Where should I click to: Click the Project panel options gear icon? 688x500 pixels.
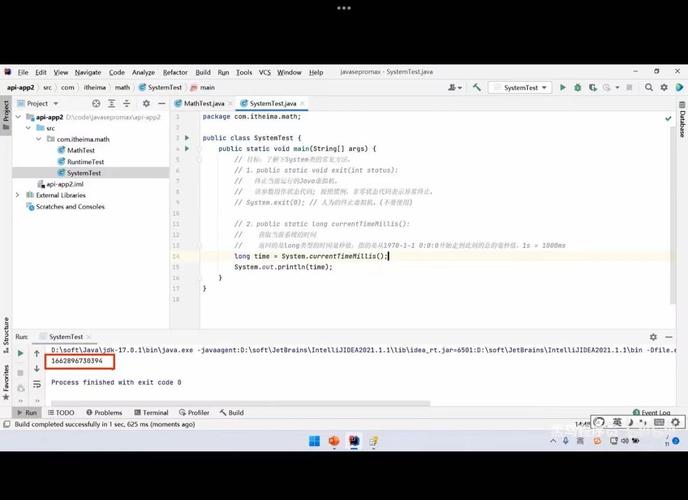tap(145, 103)
